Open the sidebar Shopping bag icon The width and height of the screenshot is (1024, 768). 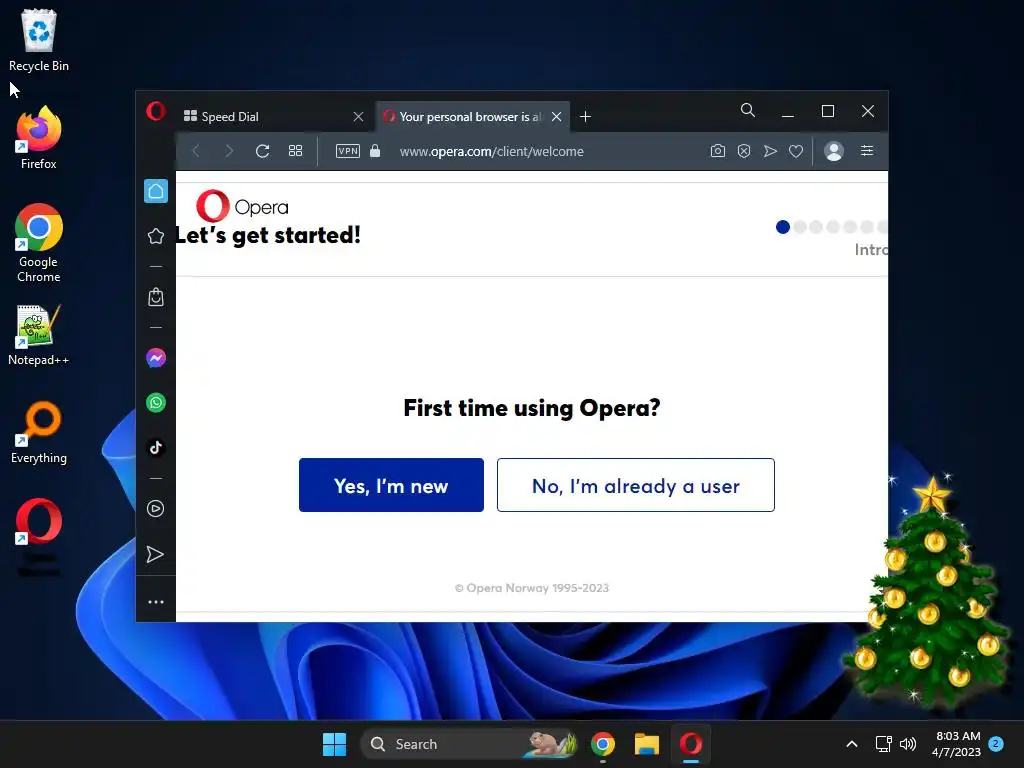155,297
